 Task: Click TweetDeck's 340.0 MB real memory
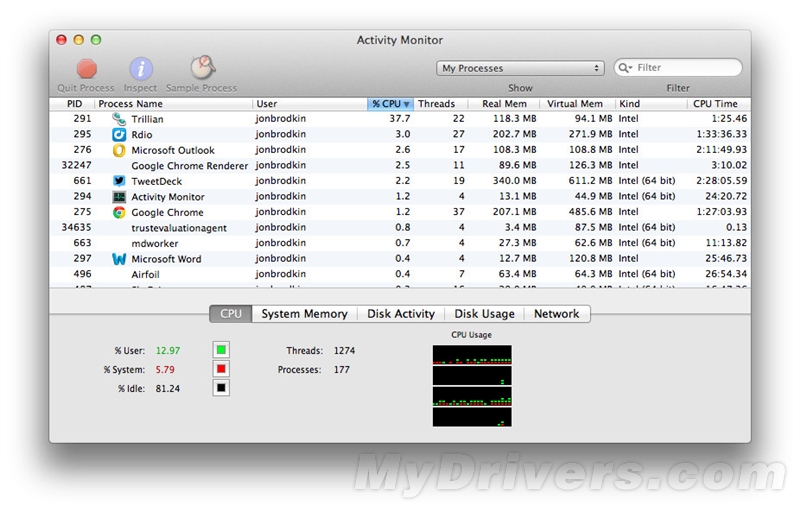click(514, 181)
